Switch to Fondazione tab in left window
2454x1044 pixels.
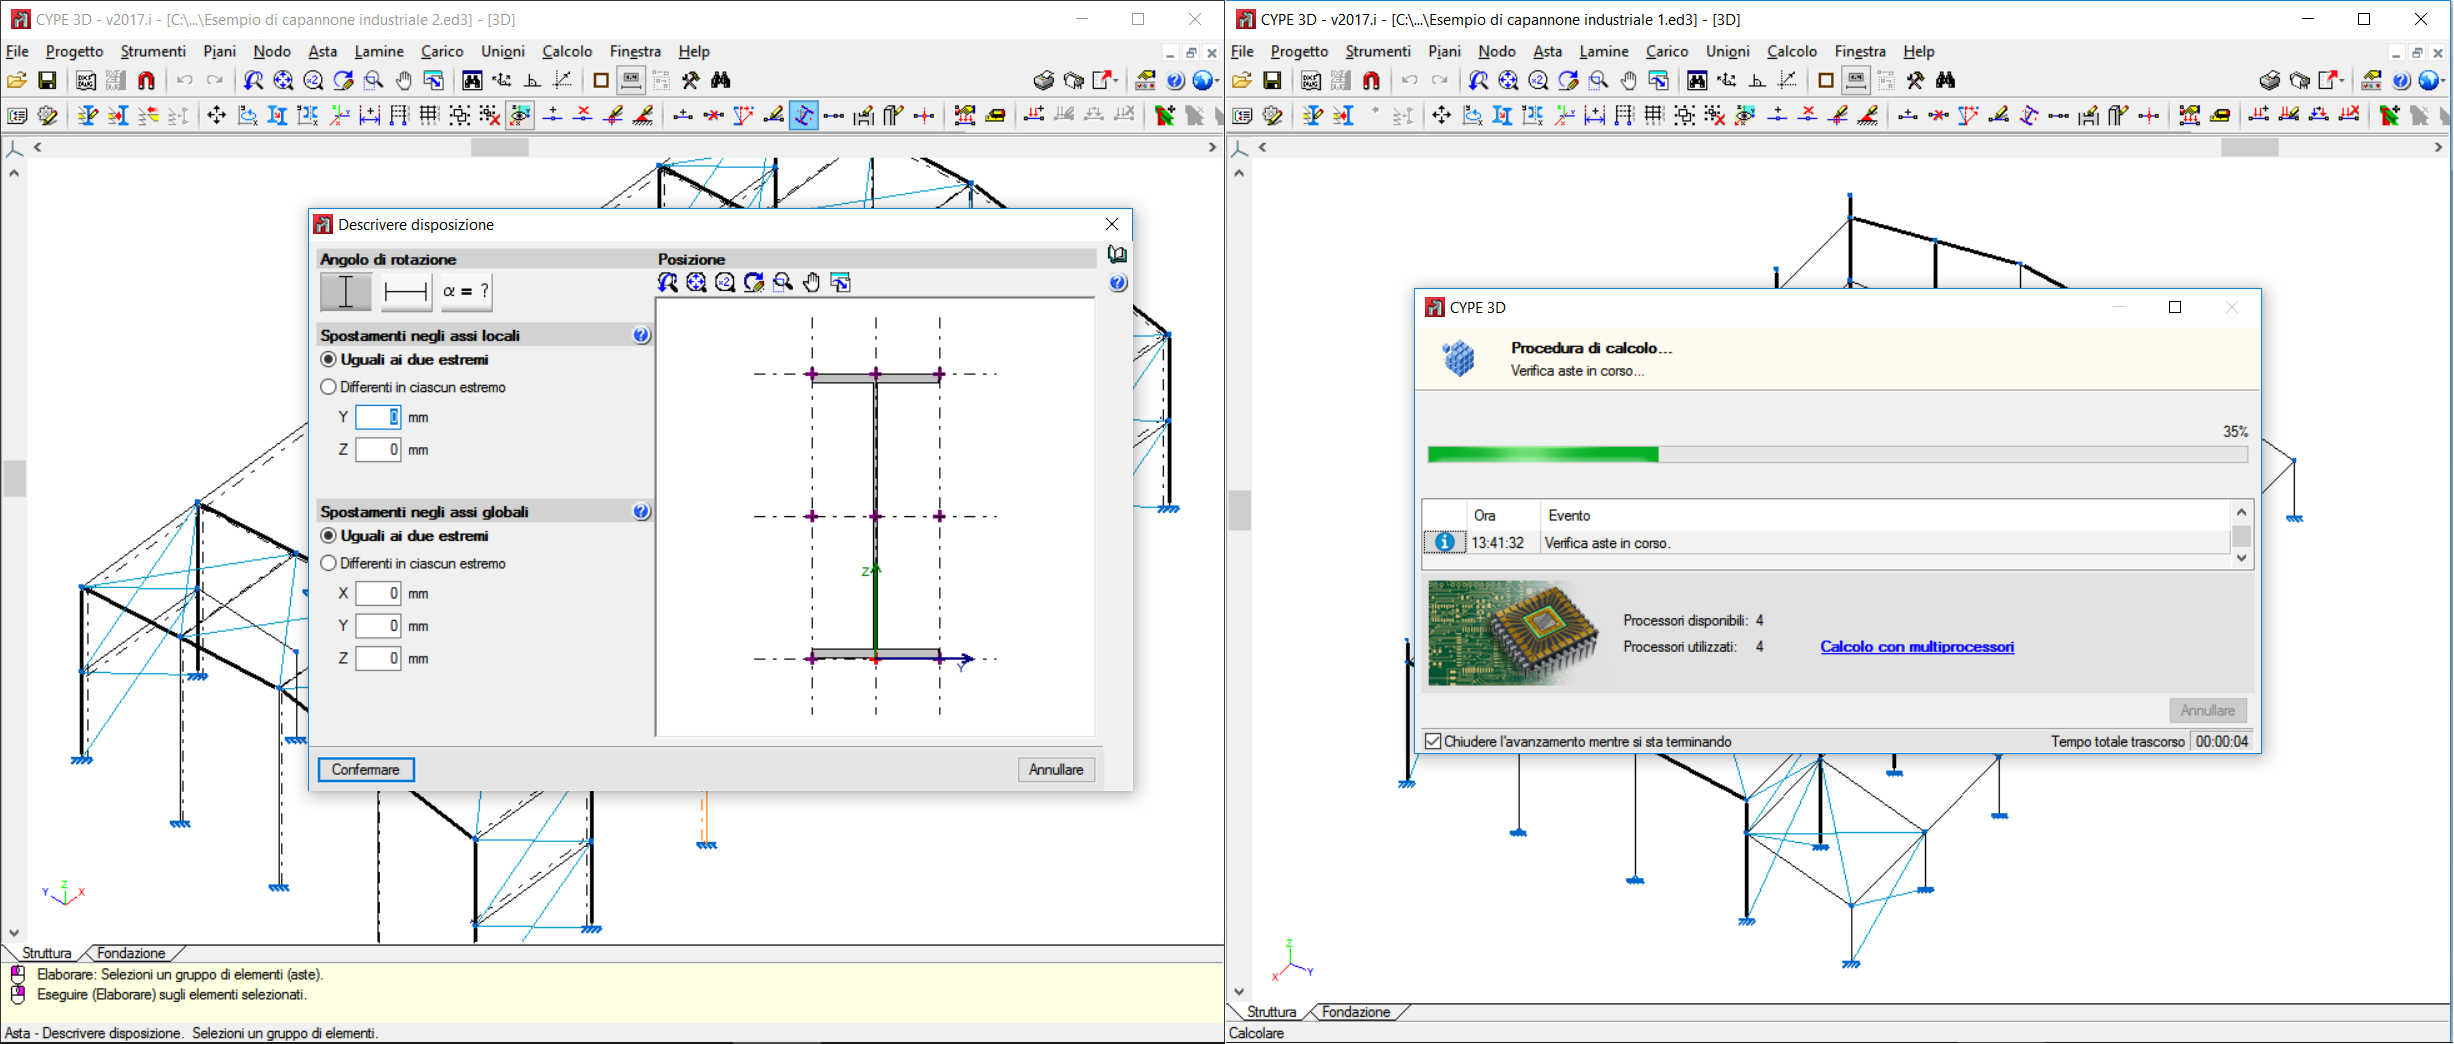click(131, 953)
